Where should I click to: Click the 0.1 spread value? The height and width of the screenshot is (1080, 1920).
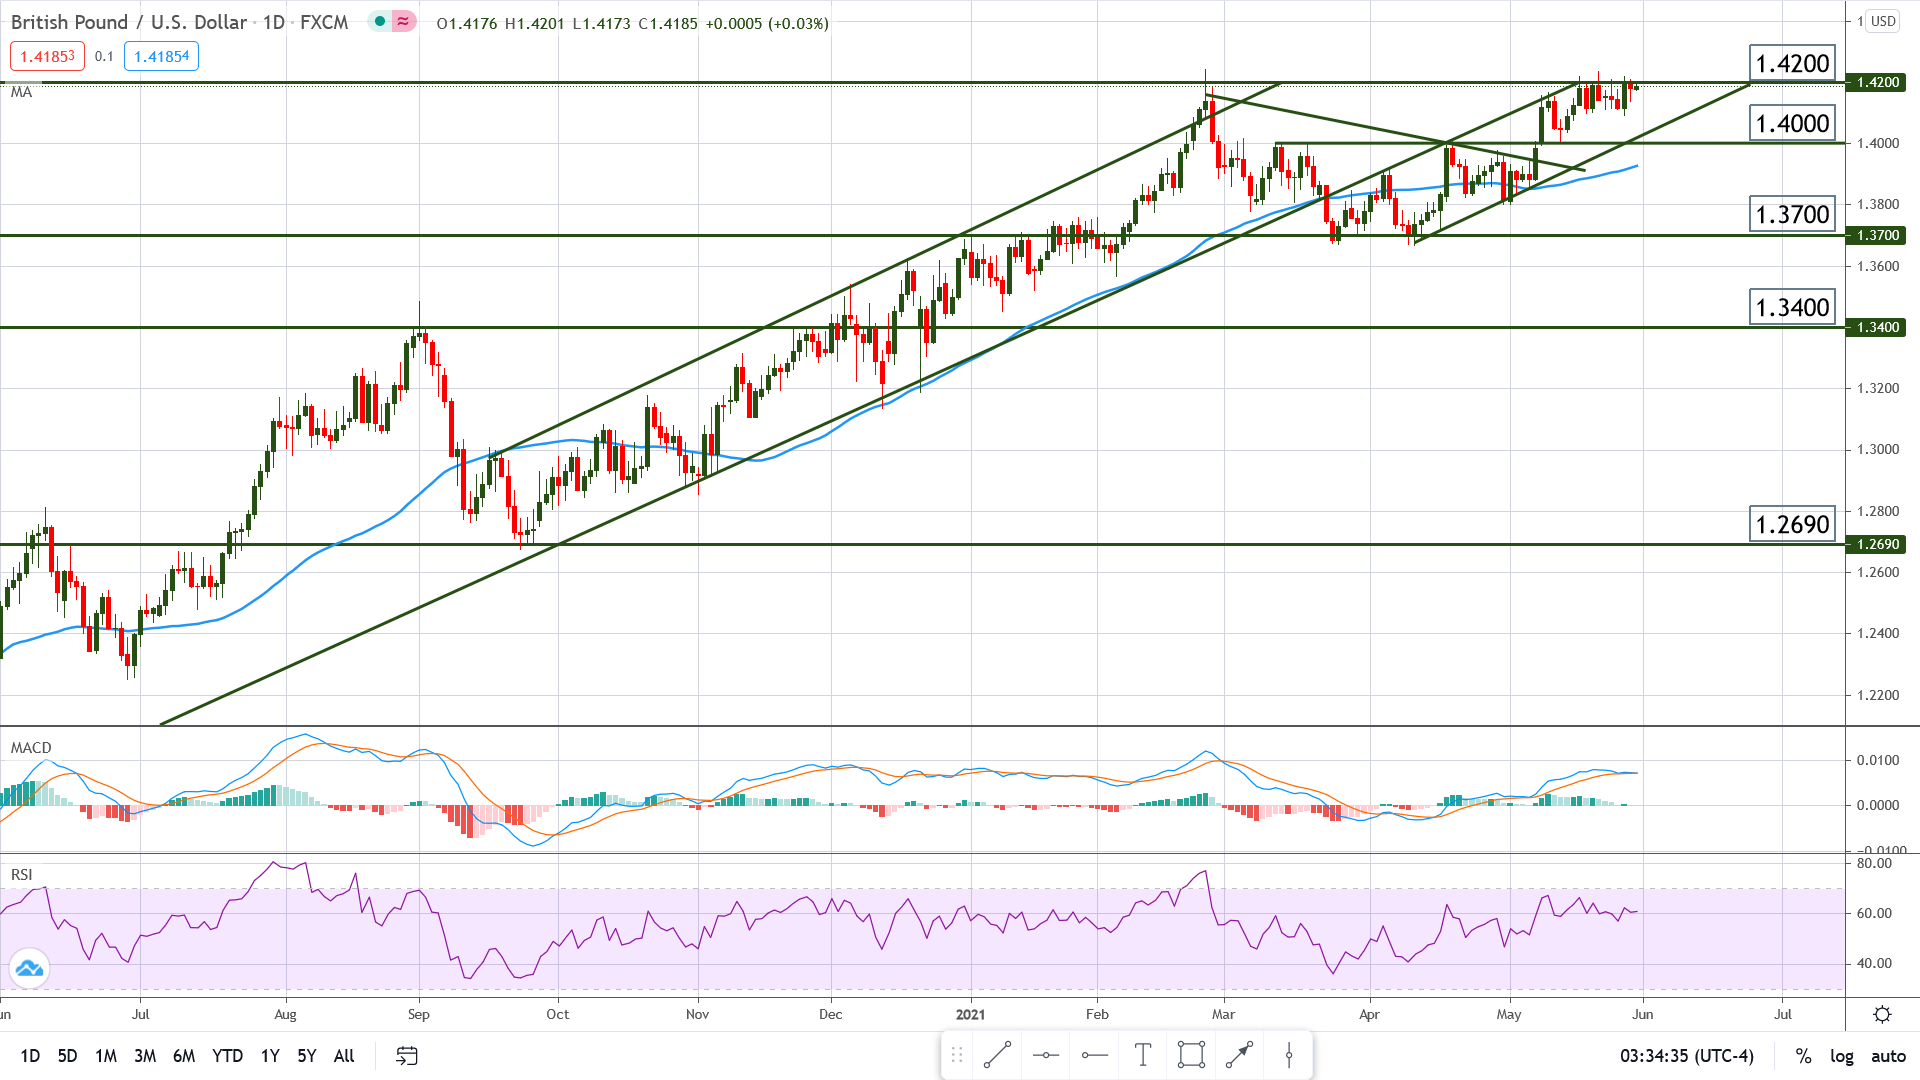point(104,56)
